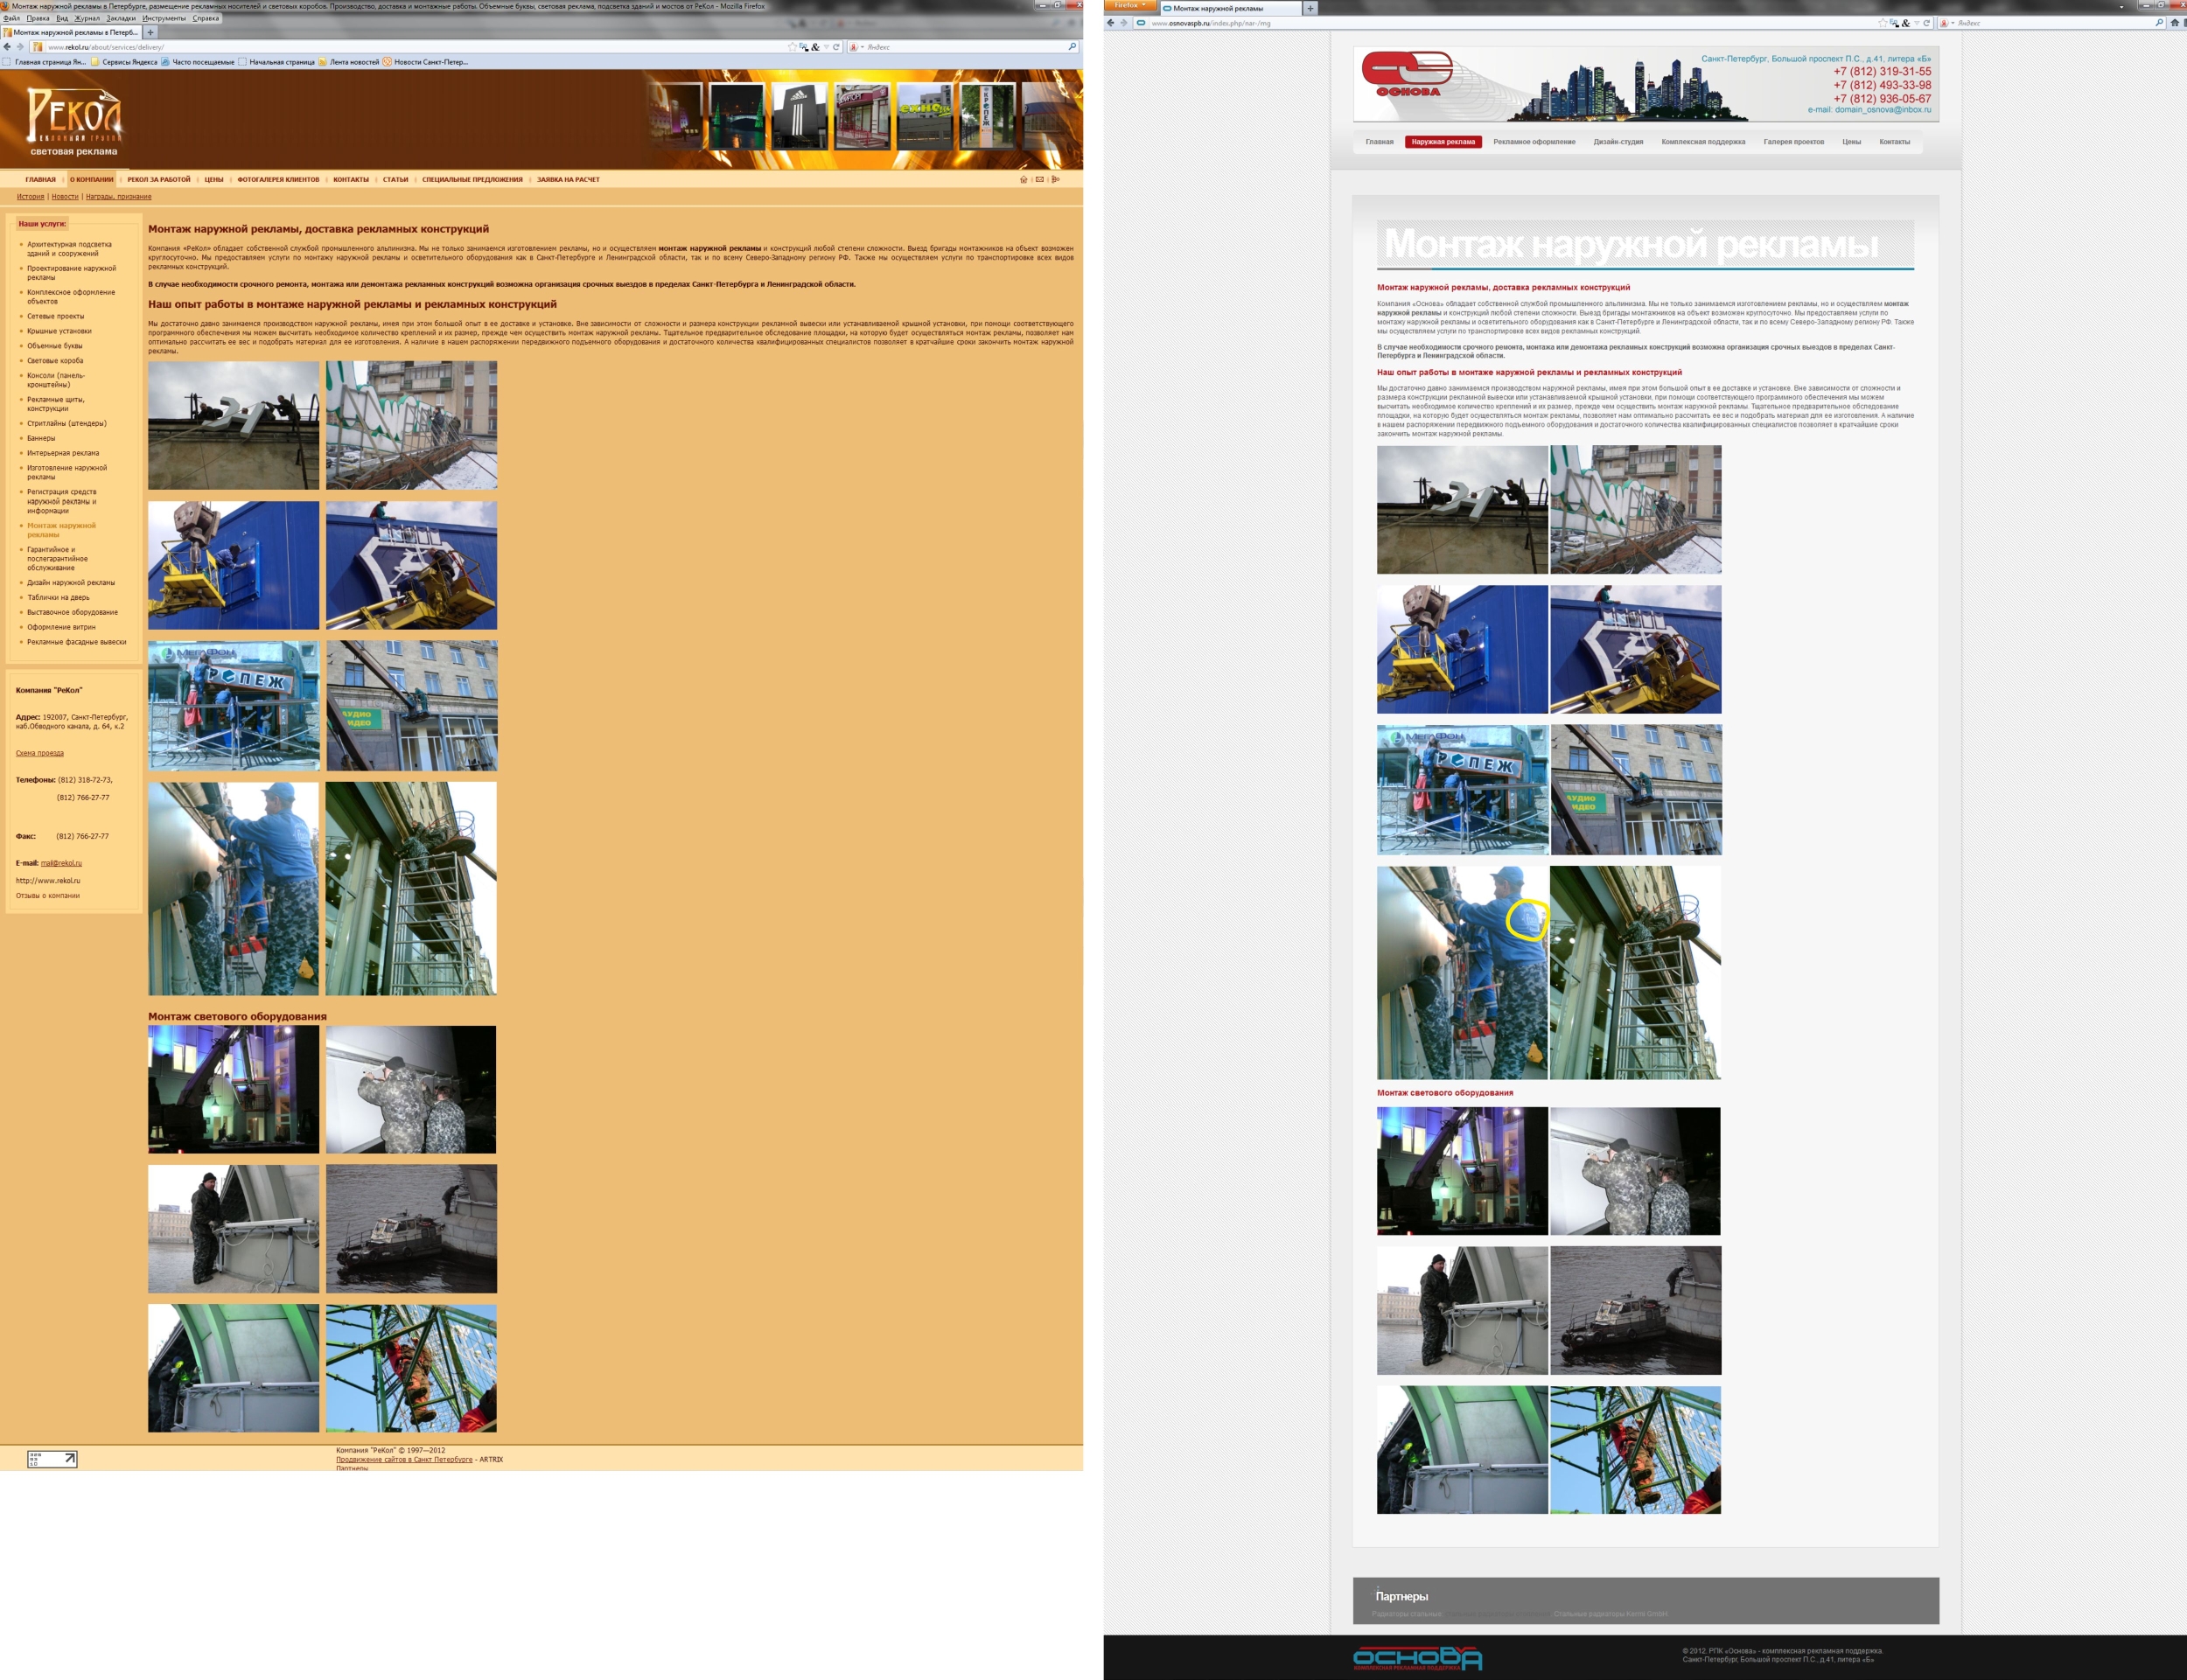This screenshot has height=1680, width=2187.
Task: Click reload icon in osnovaspb.ru address bar
Action: tap(1926, 23)
